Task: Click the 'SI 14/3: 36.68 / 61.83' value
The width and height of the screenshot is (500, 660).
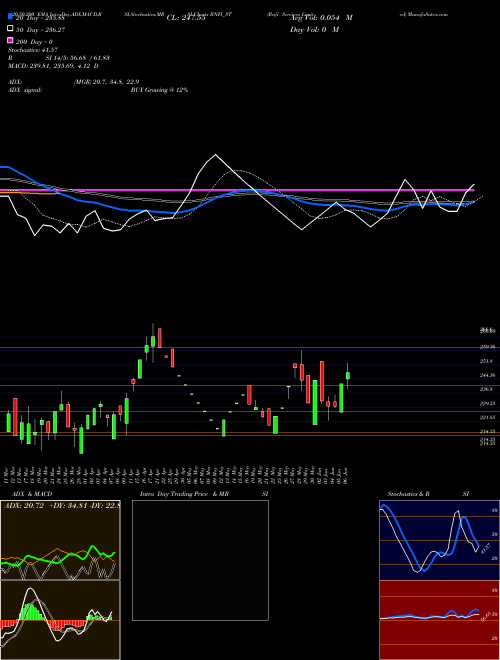Action: click(x=78, y=58)
